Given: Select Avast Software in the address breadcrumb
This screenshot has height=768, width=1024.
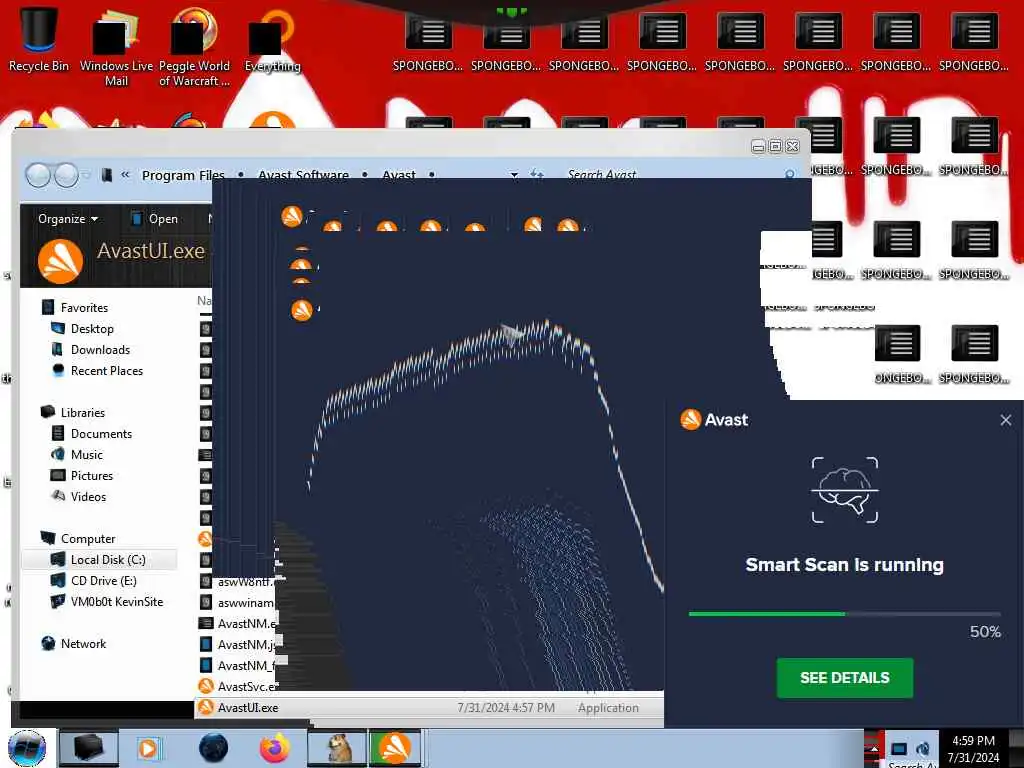Looking at the screenshot, I should [303, 175].
